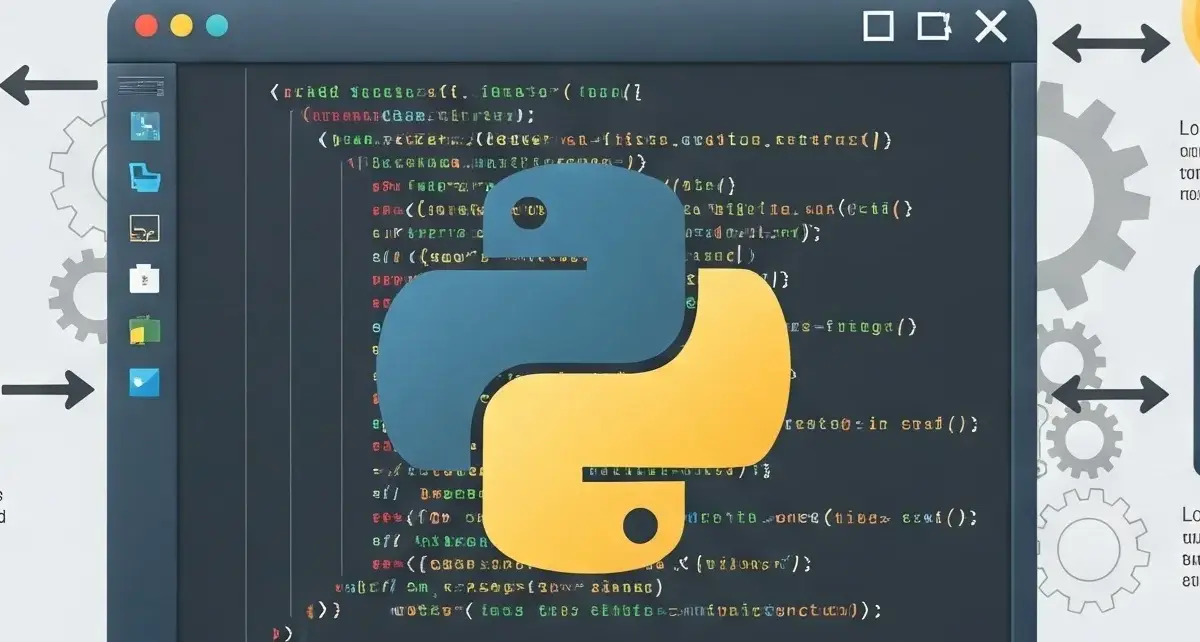Select the bottom blue square sidebar icon
Viewport: 1200px width, 642px height.
point(145,382)
